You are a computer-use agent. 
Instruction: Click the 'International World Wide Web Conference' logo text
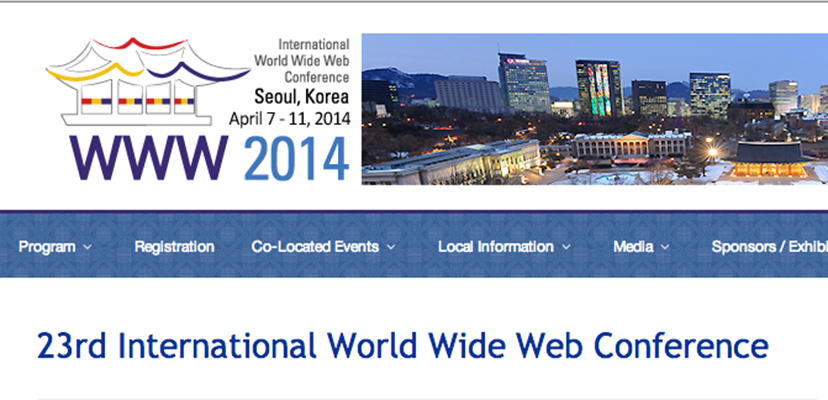pyautogui.click(x=302, y=61)
